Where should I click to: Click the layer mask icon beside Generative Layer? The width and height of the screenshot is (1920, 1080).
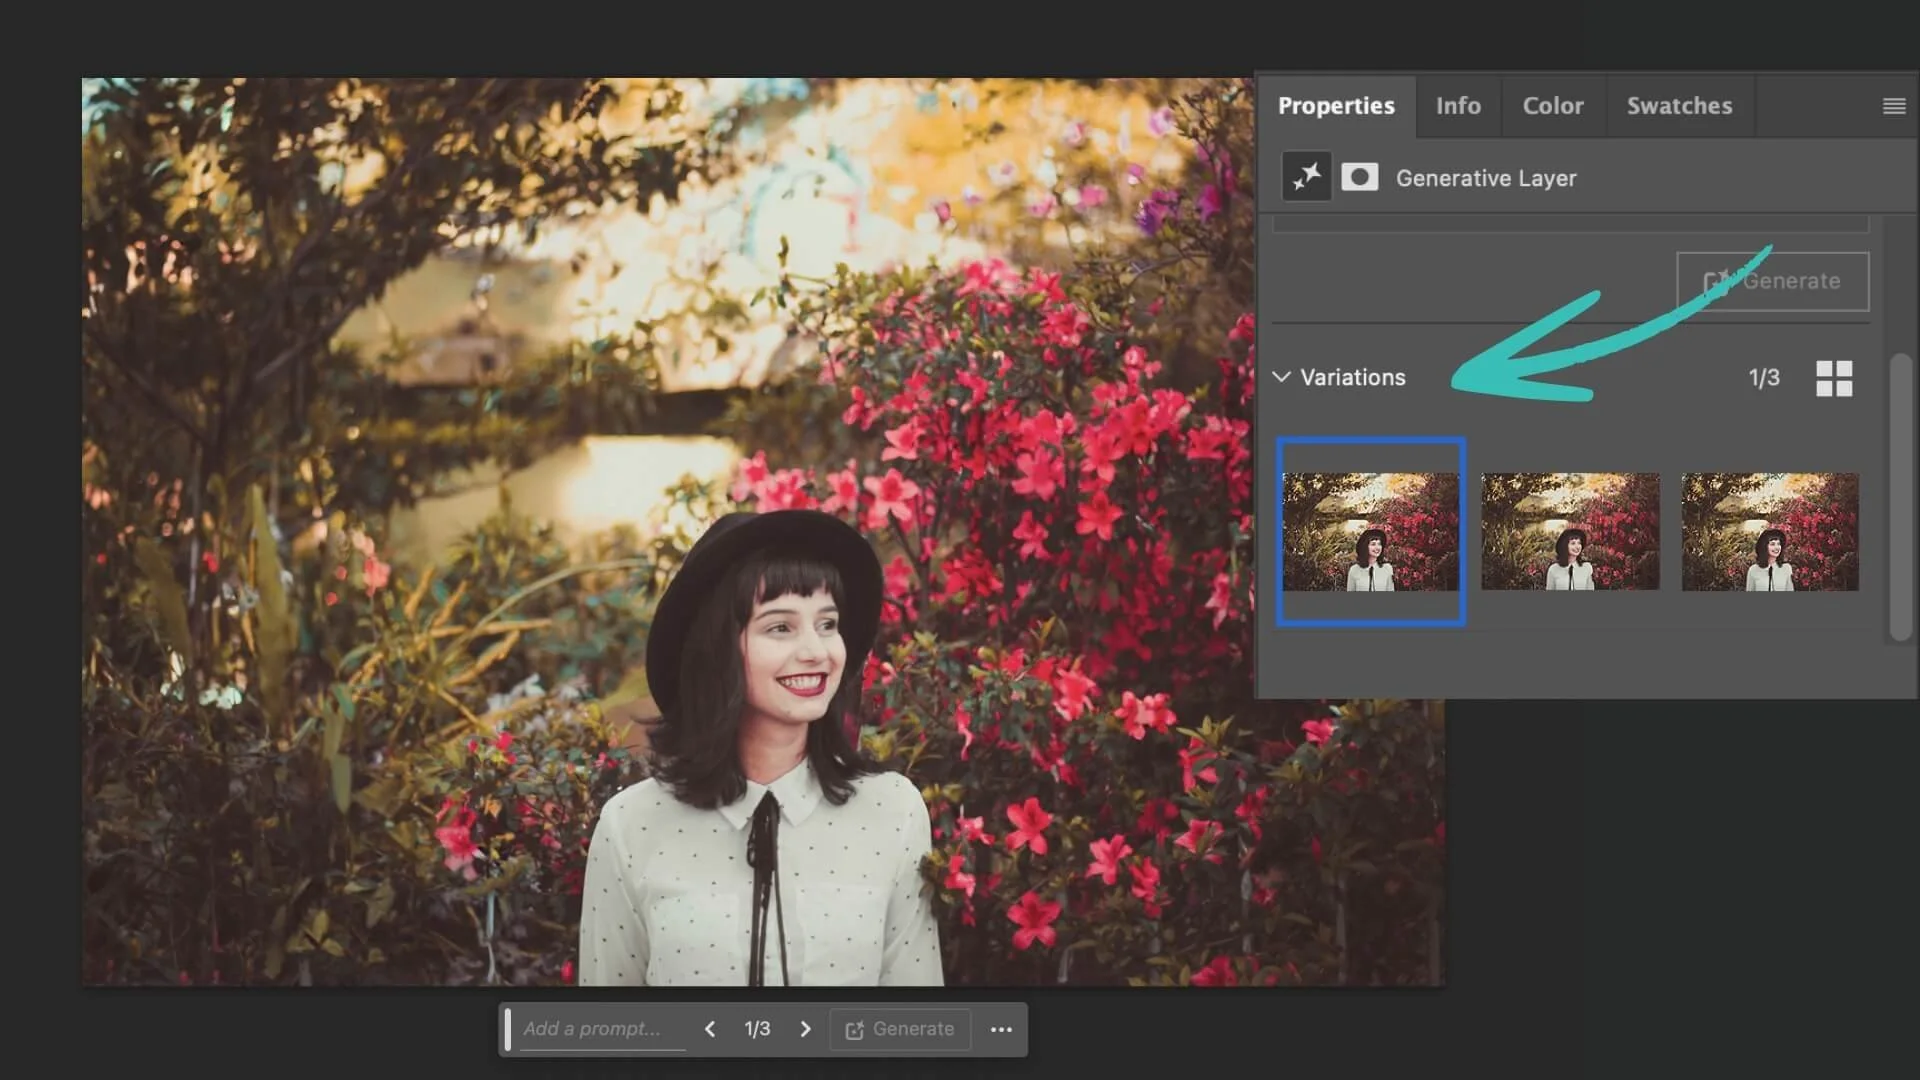coord(1359,178)
